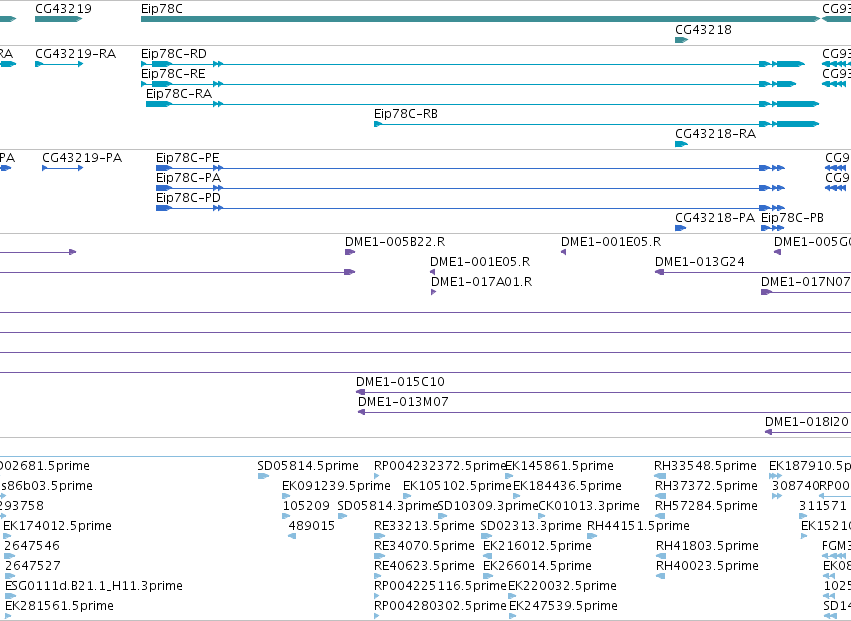
Task: Click EST EK174012.5prime
Action: point(7,536)
